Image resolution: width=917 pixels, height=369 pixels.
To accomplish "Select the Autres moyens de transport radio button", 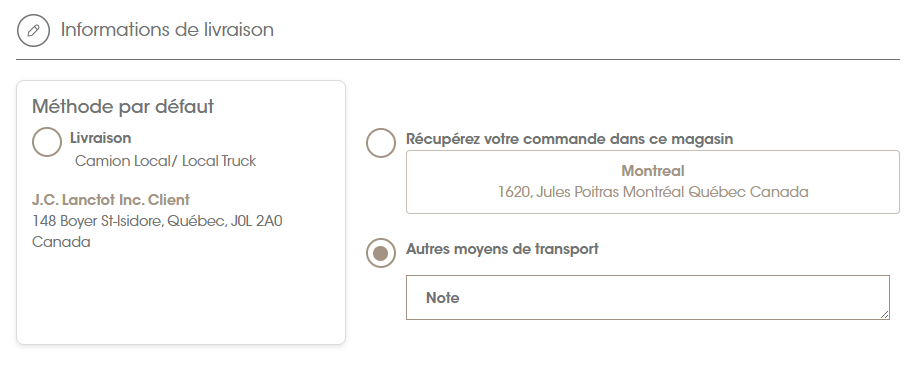I will 381,253.
